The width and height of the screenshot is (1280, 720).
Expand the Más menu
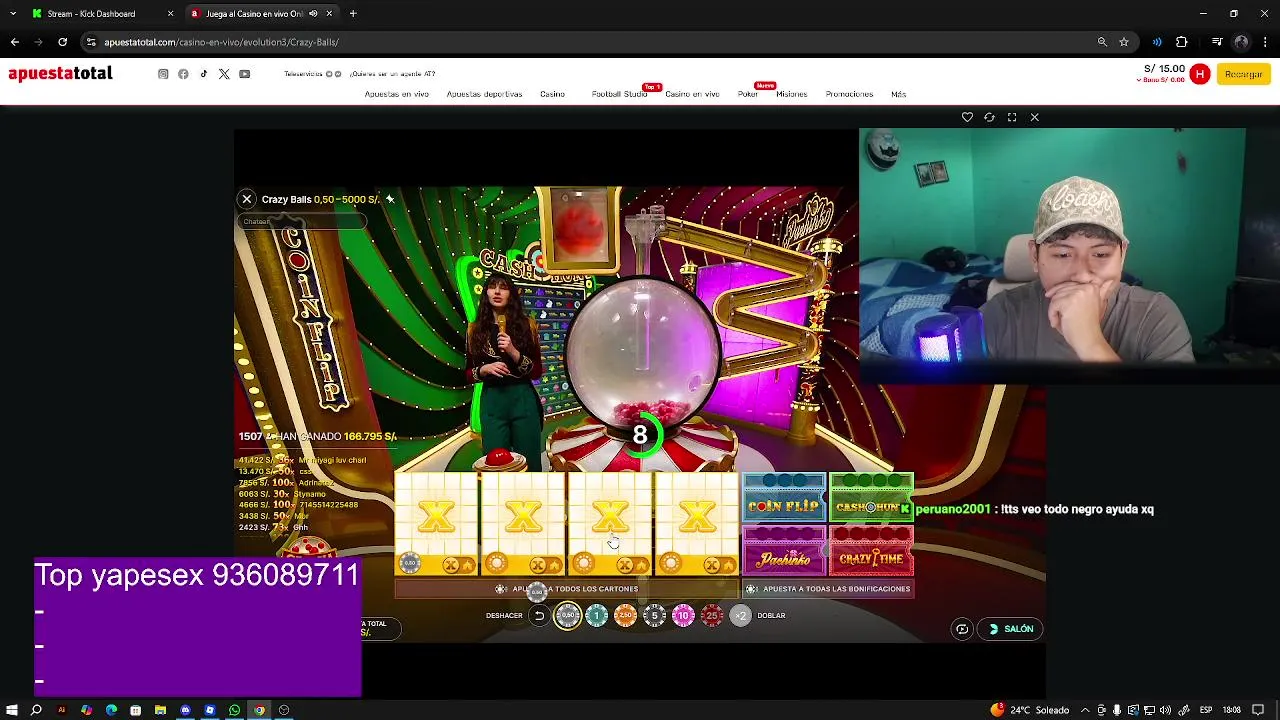pyautogui.click(x=898, y=94)
